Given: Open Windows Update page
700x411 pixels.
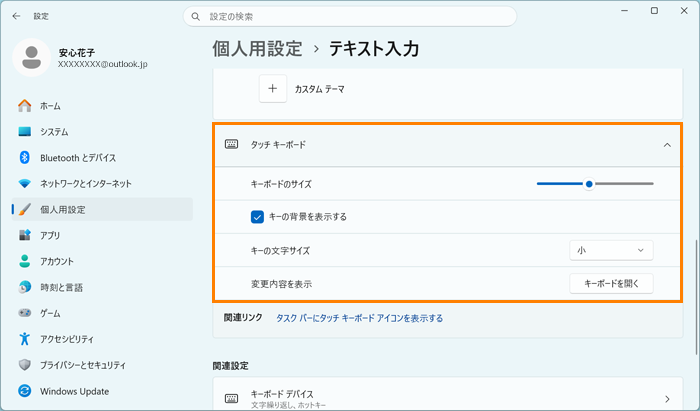Looking at the screenshot, I should [x=102, y=391].
